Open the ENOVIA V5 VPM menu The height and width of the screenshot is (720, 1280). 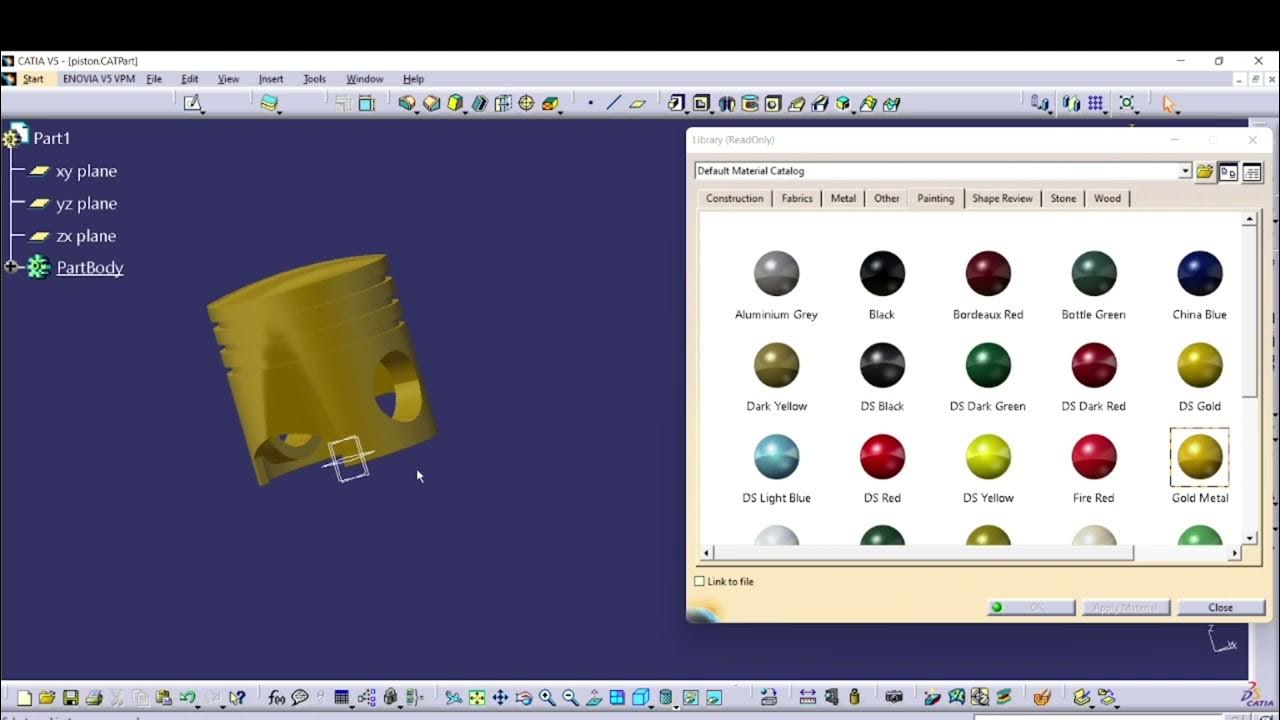tap(98, 79)
